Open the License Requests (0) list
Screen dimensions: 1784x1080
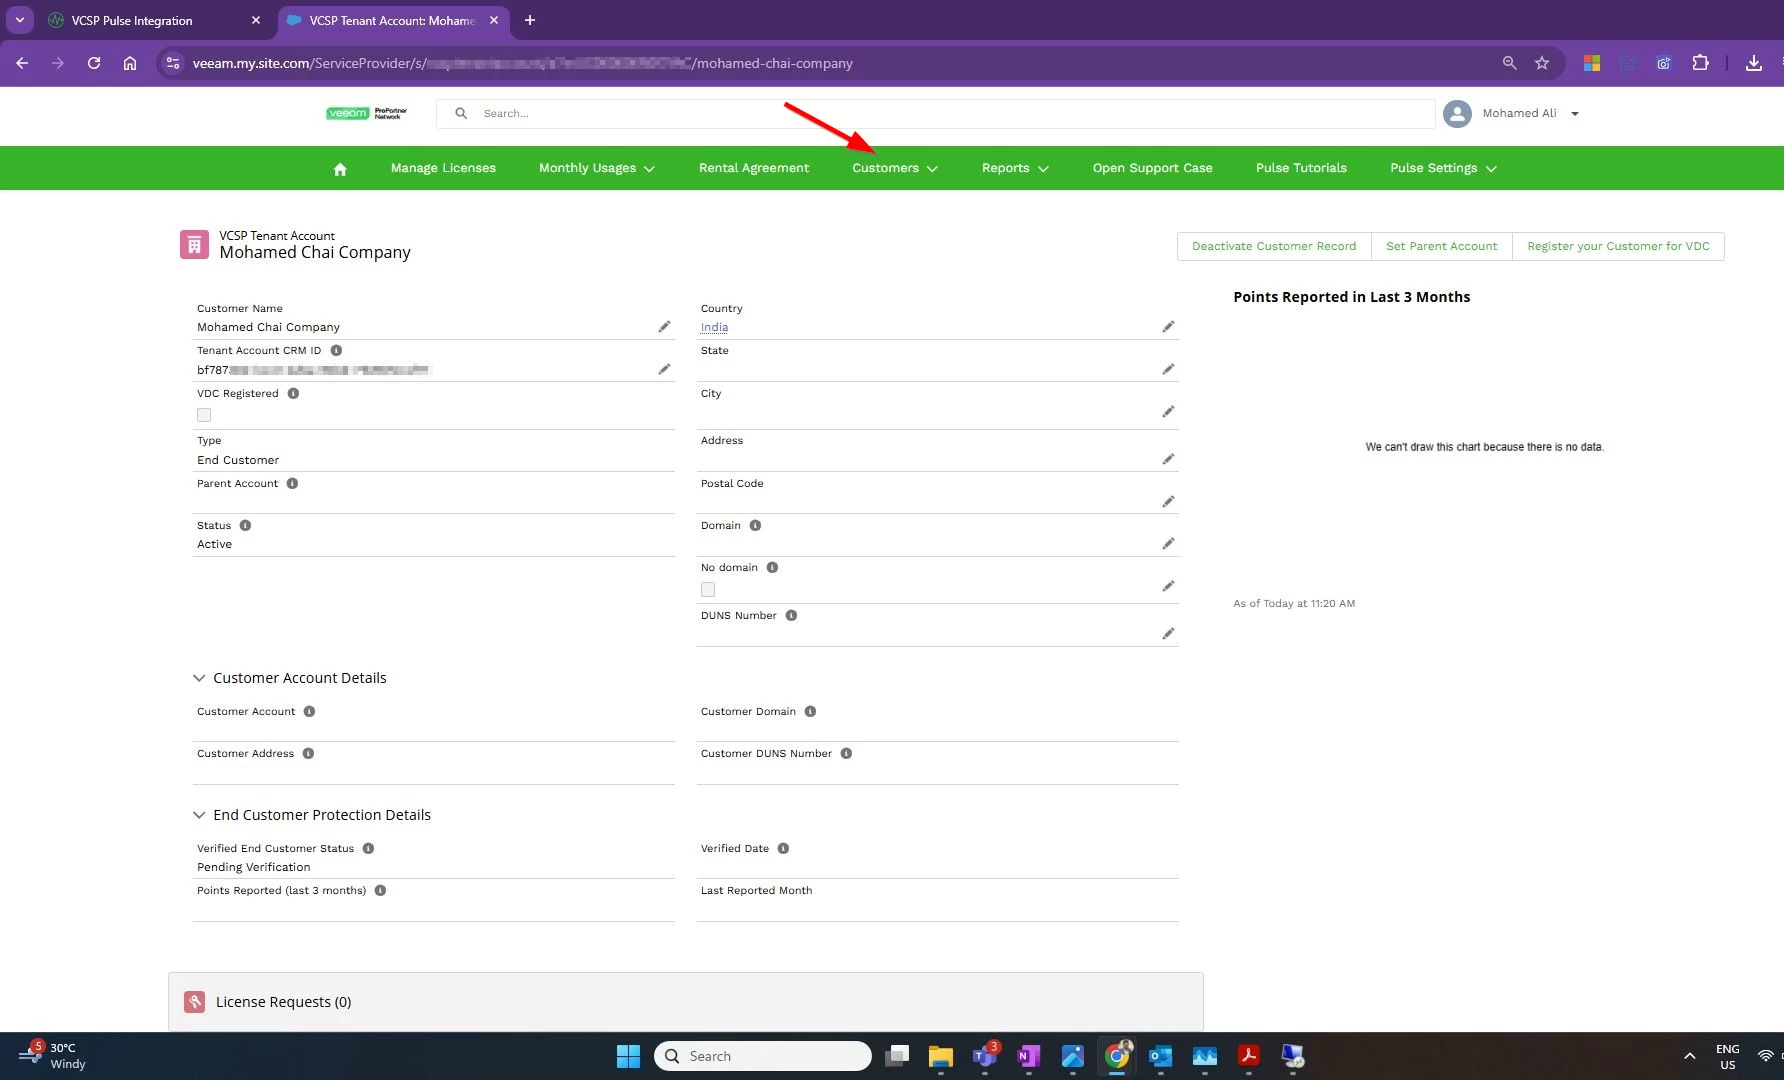pyautogui.click(x=283, y=1002)
